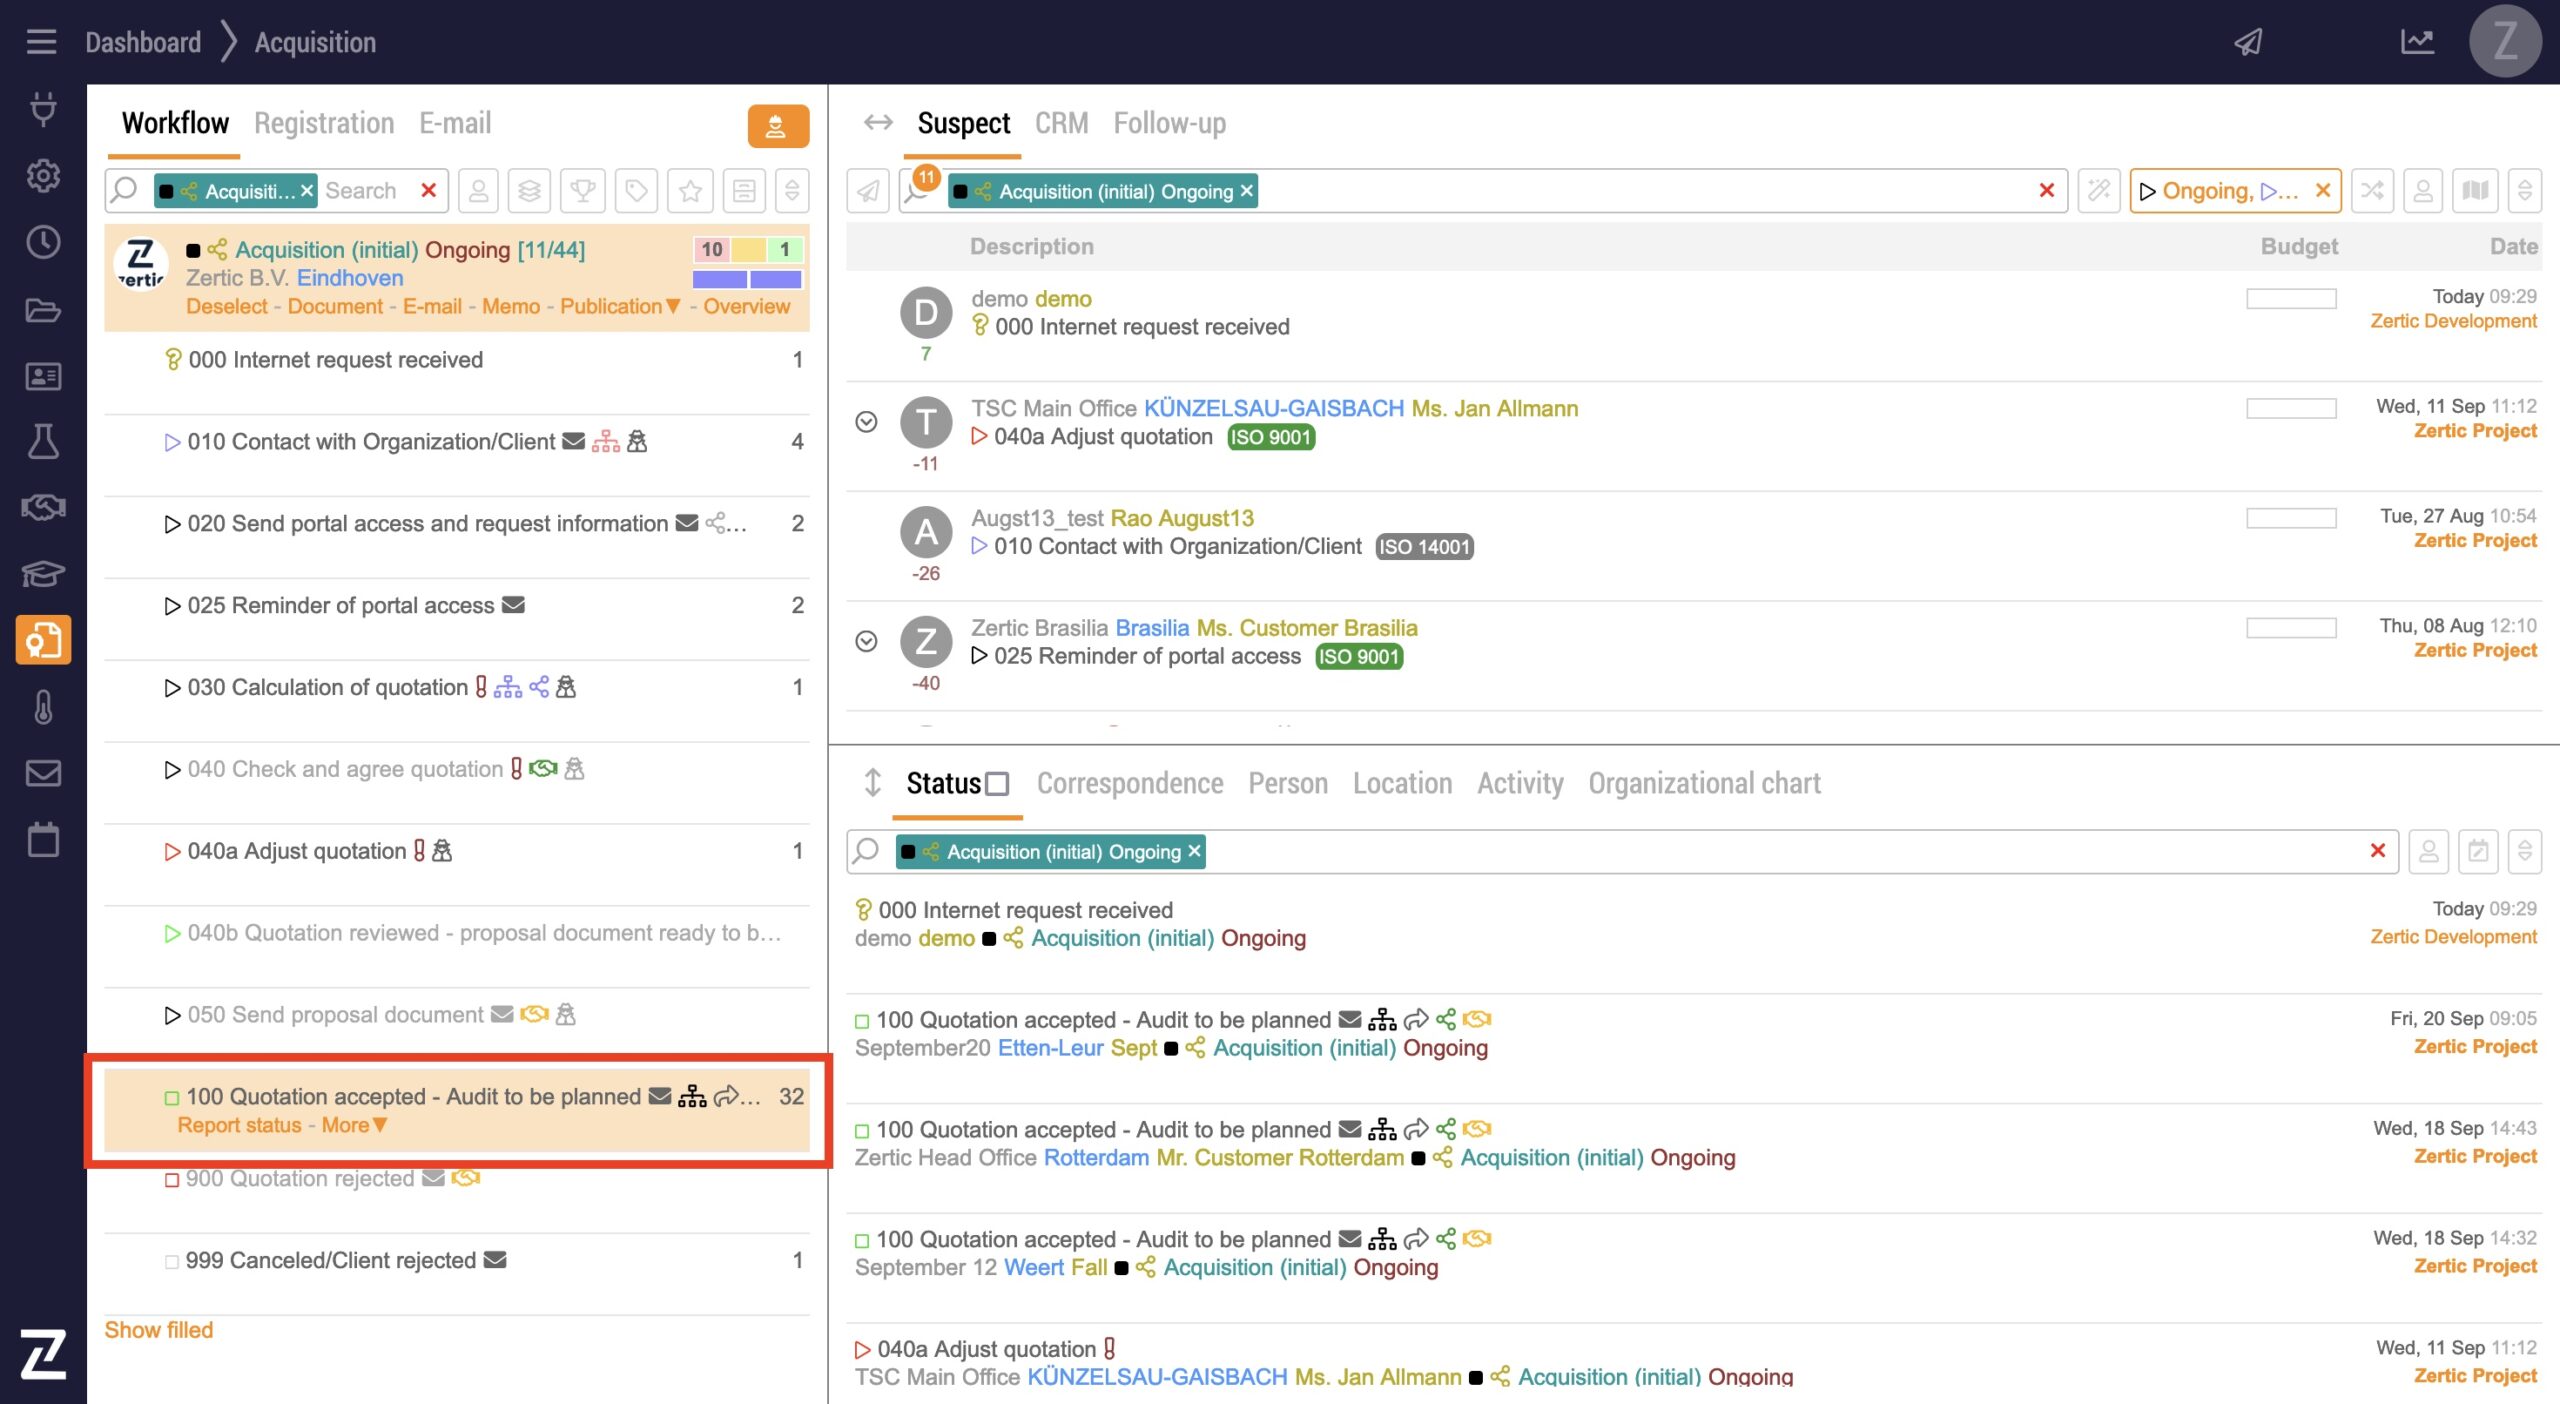Click the map view icon in Suspect toolbar
This screenshot has width=2560, height=1404.
coord(2475,190)
